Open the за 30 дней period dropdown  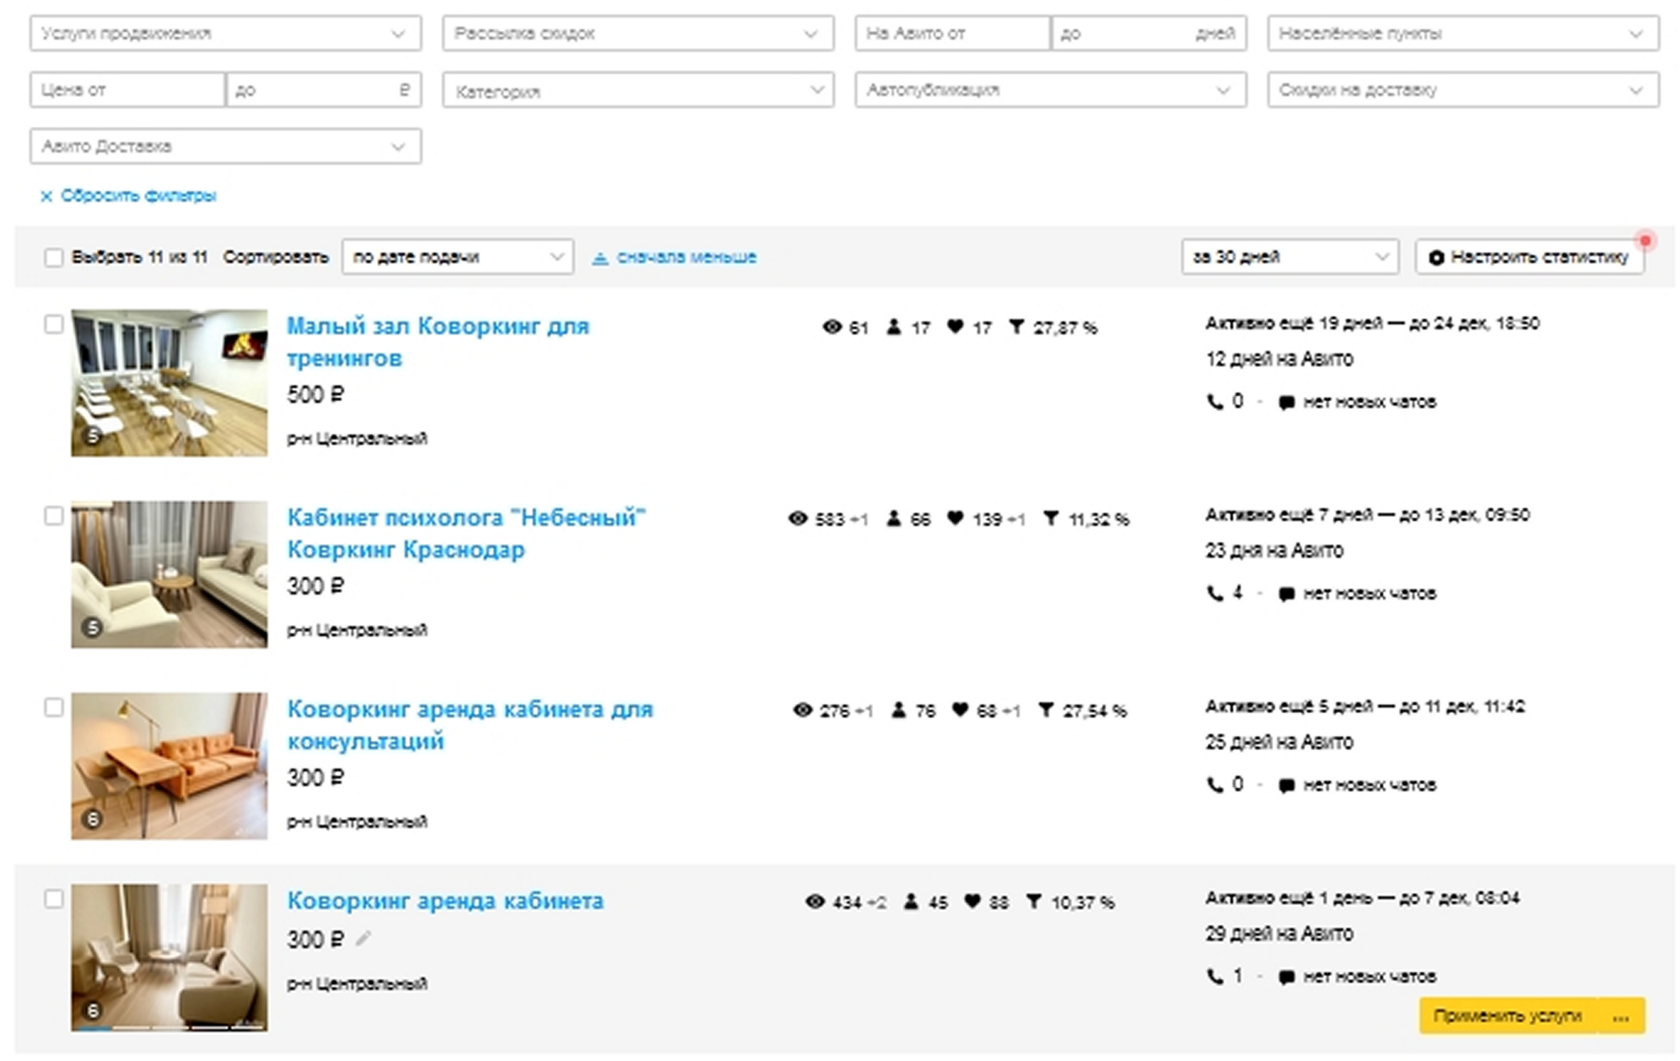[1288, 258]
